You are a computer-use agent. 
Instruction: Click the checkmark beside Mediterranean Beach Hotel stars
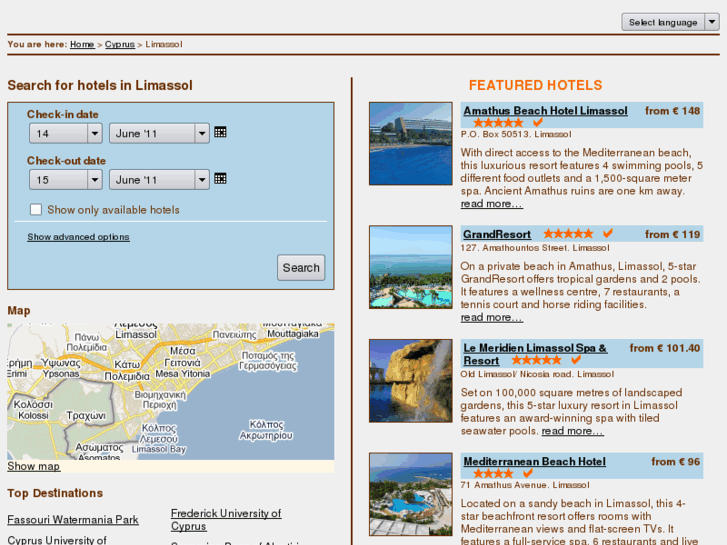pyautogui.click(x=528, y=473)
